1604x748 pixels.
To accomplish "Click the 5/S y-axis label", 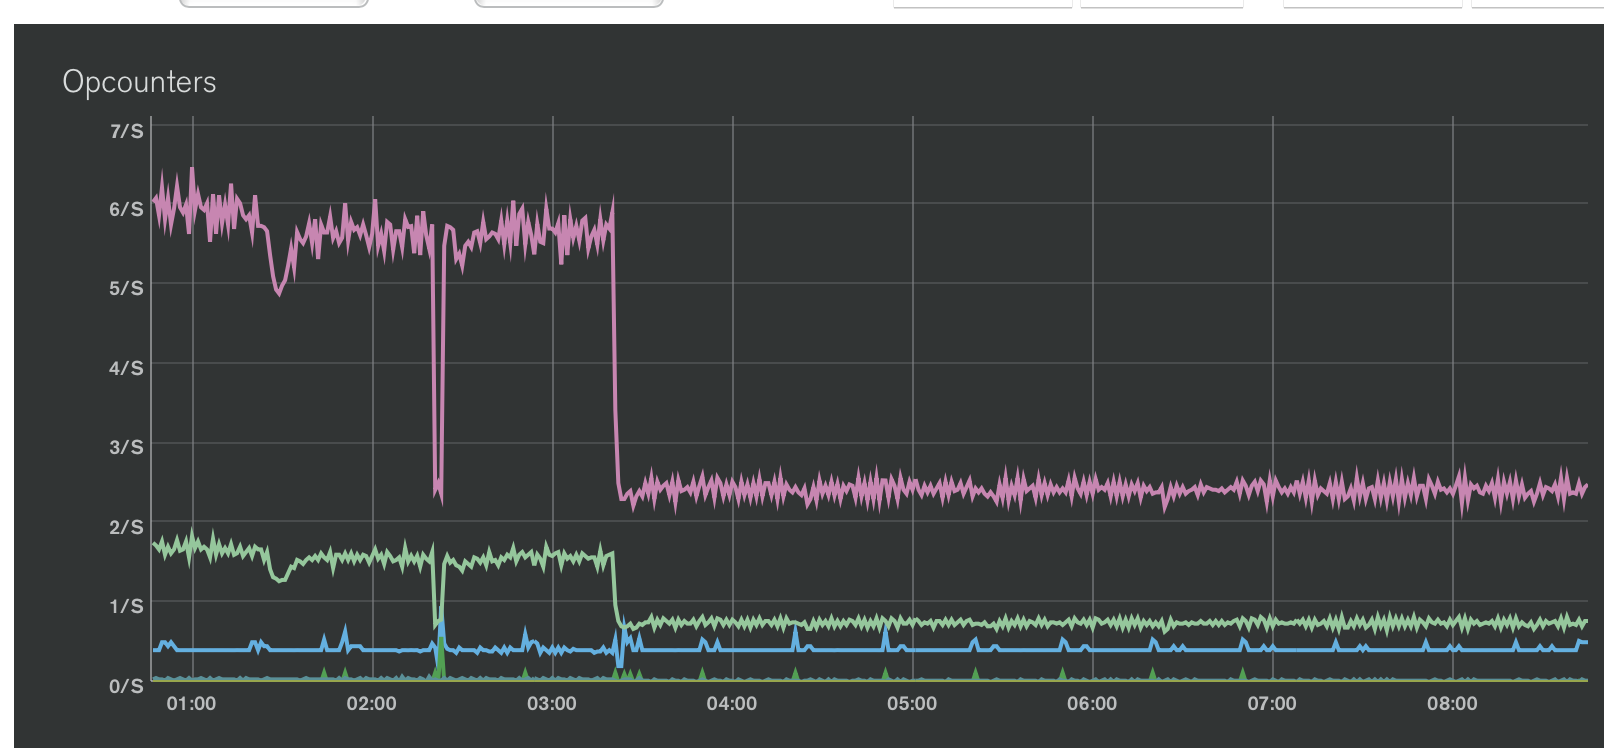I will point(126,288).
